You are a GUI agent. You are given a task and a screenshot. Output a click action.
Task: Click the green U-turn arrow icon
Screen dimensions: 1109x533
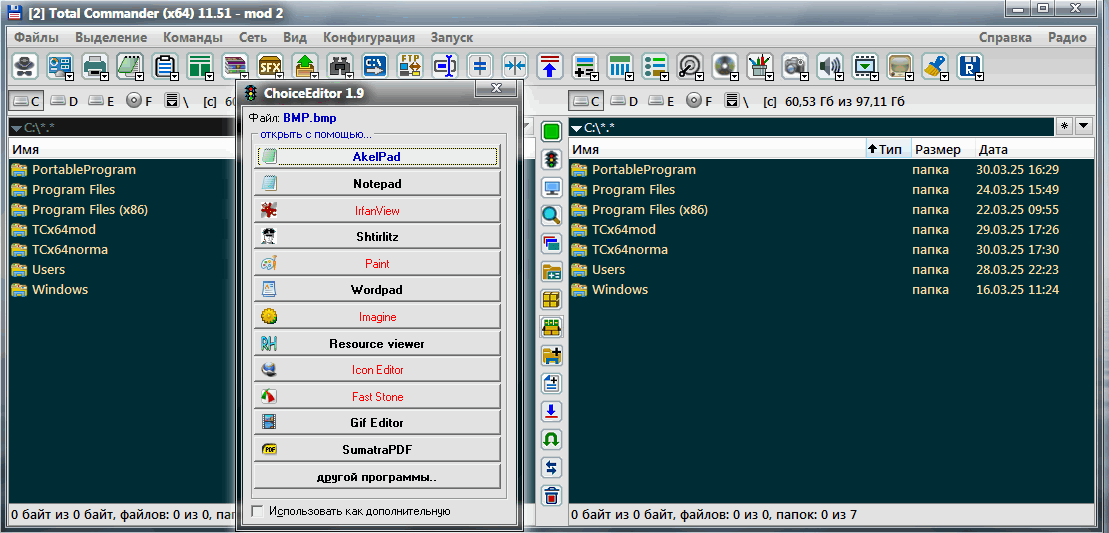click(x=552, y=439)
